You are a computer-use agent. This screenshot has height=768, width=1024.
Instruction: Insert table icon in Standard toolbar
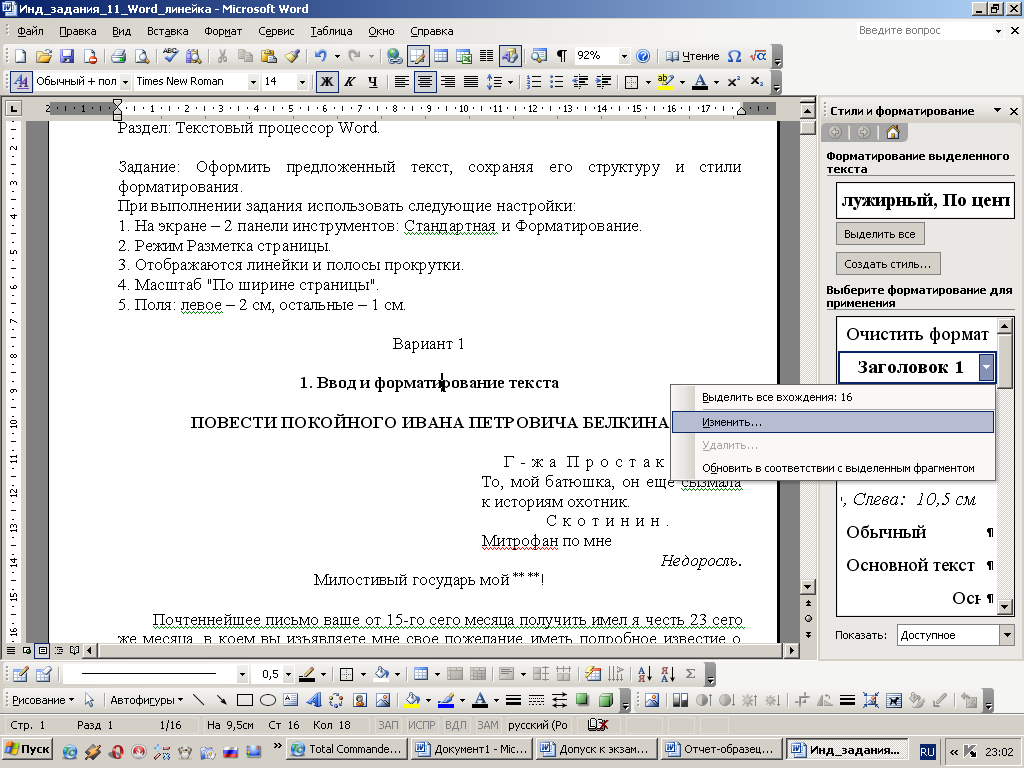[x=441, y=56]
